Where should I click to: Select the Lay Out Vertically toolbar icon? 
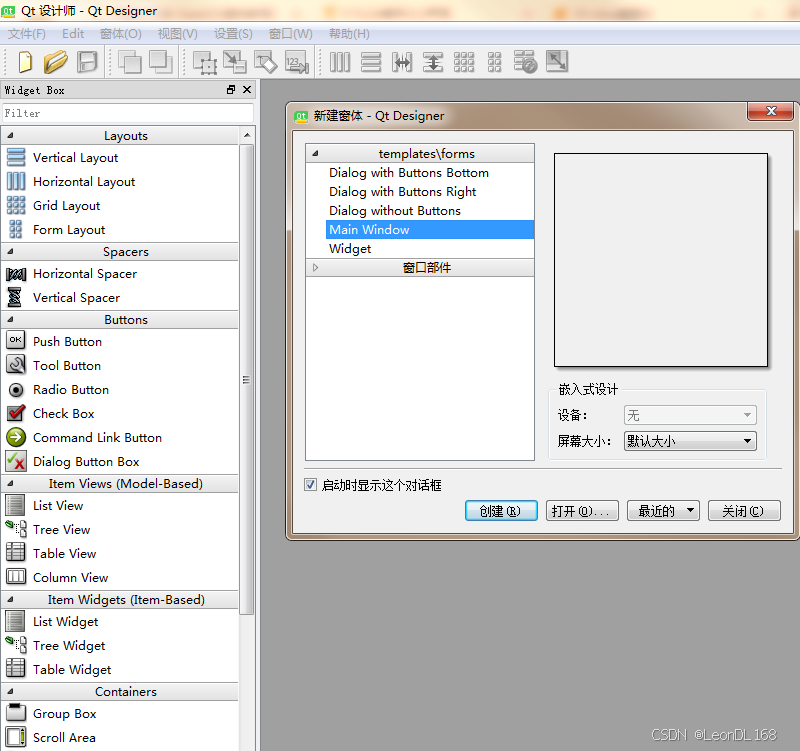pos(371,62)
